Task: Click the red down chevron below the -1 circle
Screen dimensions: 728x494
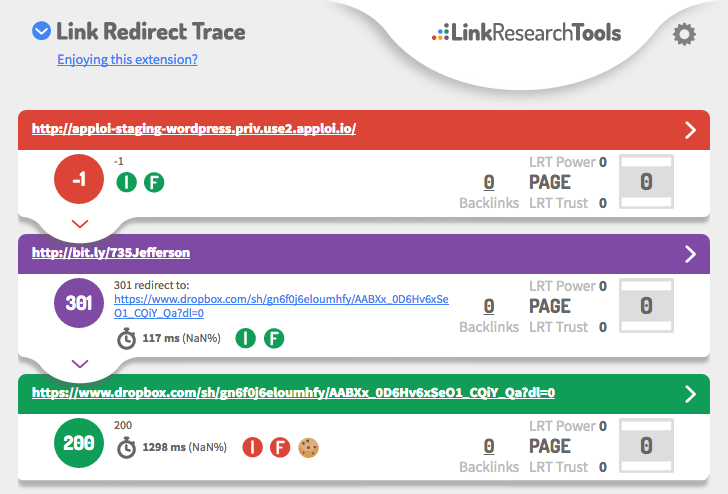Action: point(80,224)
